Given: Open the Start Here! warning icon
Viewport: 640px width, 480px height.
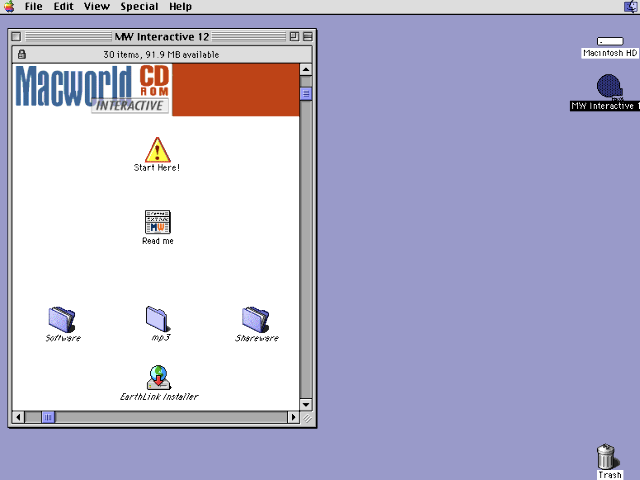Looking at the screenshot, I should [158, 150].
